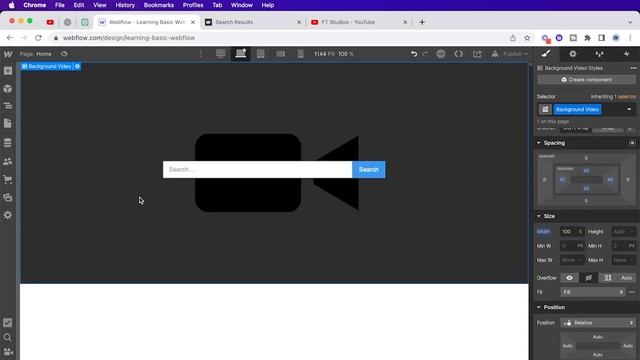The image size is (640, 360).
Task: Set overflow to scroll
Action: 608,278
